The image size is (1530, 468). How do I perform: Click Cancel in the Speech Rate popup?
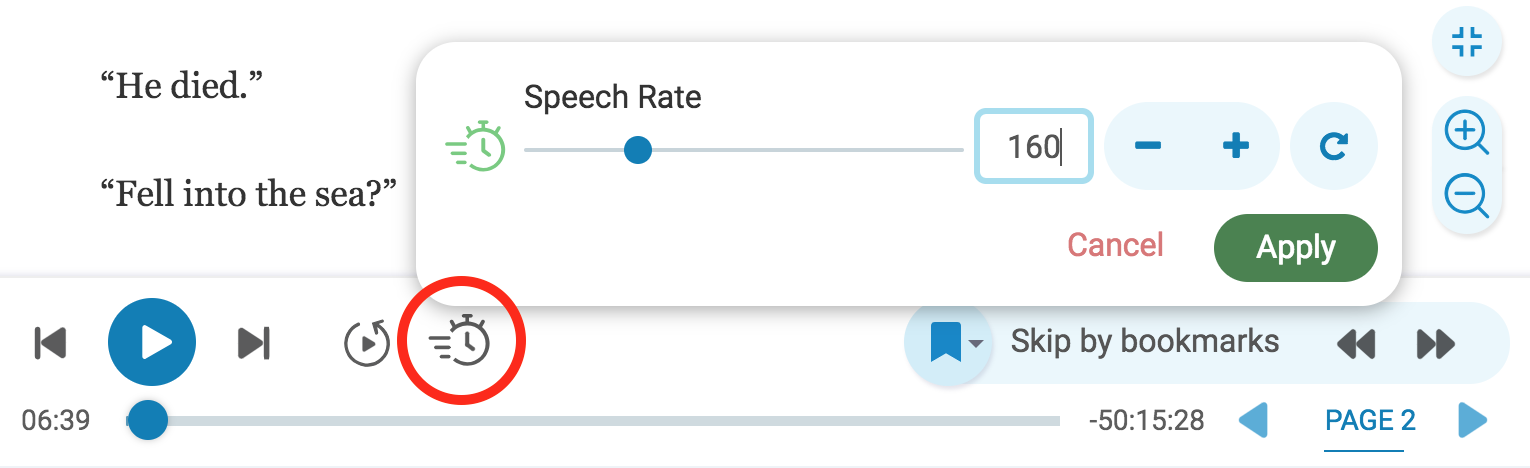click(x=1115, y=245)
